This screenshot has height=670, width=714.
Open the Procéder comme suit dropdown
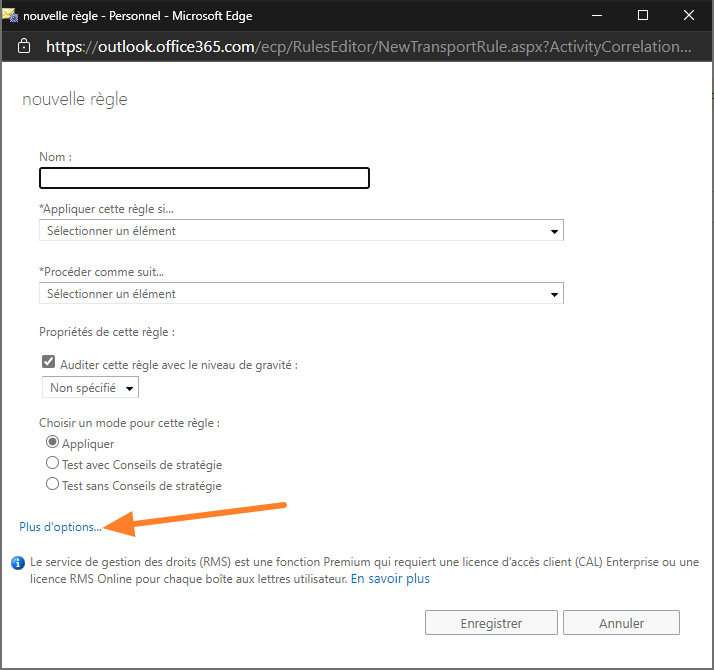(x=301, y=294)
